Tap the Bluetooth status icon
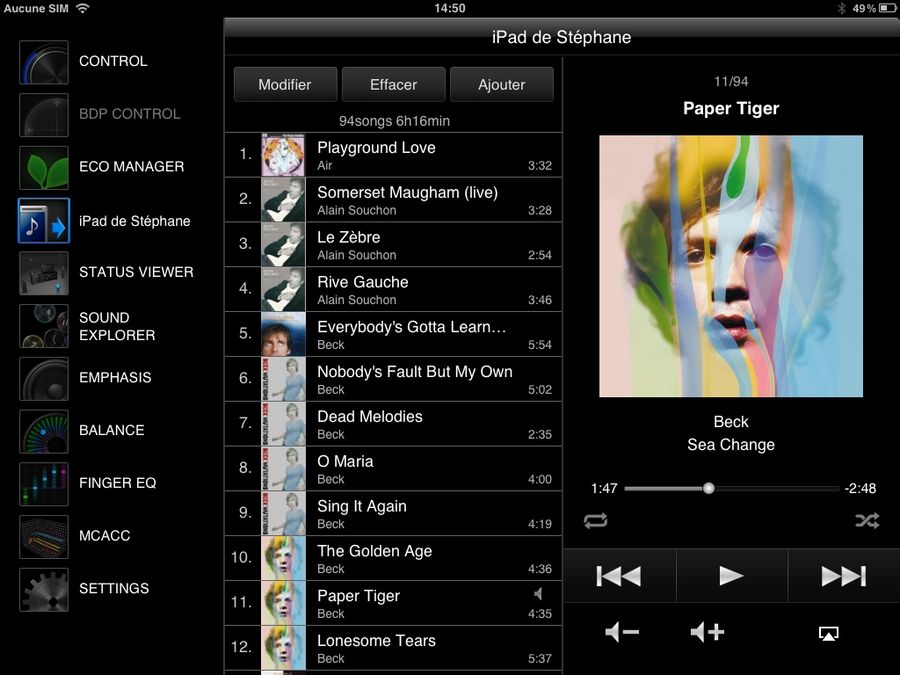The height and width of the screenshot is (675, 900). [841, 8]
